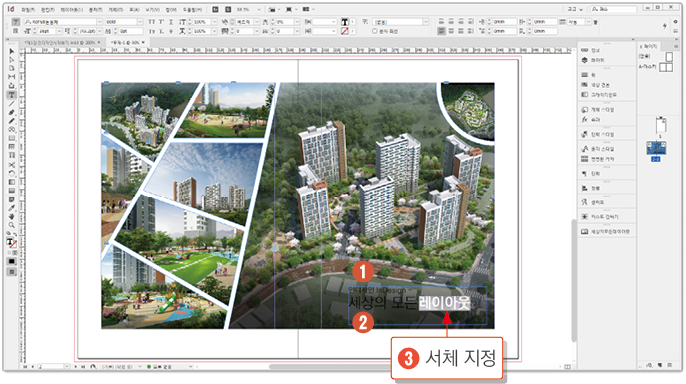Screen dimensions: 686x384
Task: Click the text fill color swatch
Action: 345,21
